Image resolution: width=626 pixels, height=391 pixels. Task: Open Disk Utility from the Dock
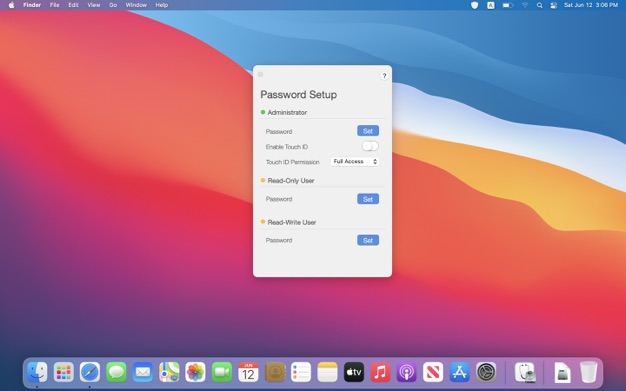tap(525, 372)
